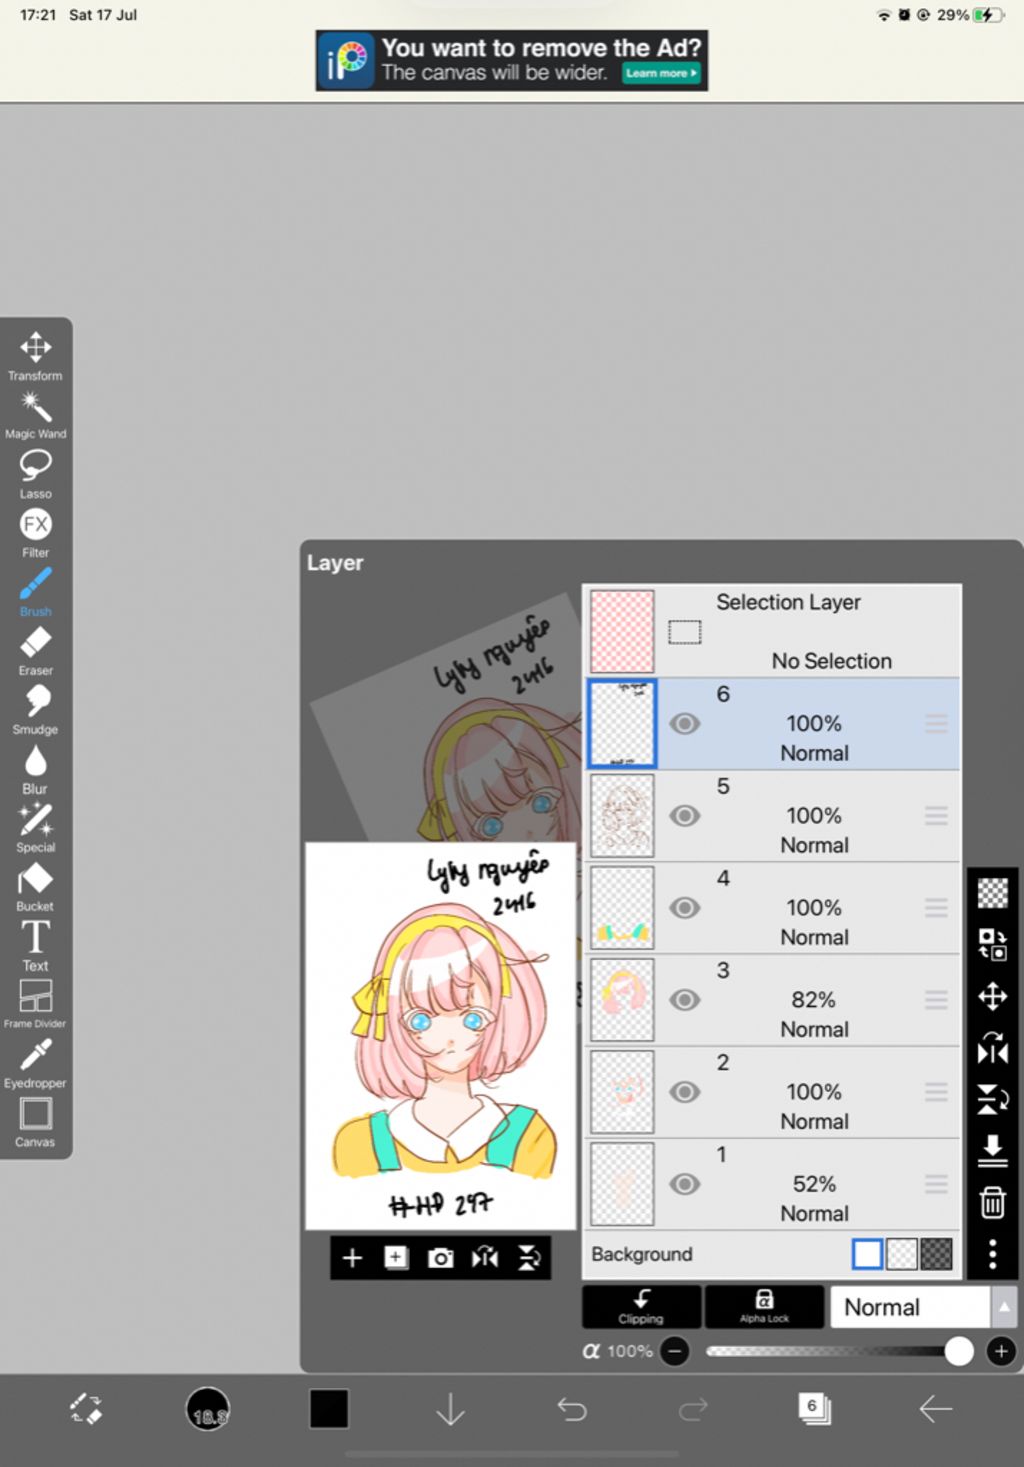Toggle visibility of layer 4
This screenshot has width=1024, height=1467.
pyautogui.click(x=684, y=907)
